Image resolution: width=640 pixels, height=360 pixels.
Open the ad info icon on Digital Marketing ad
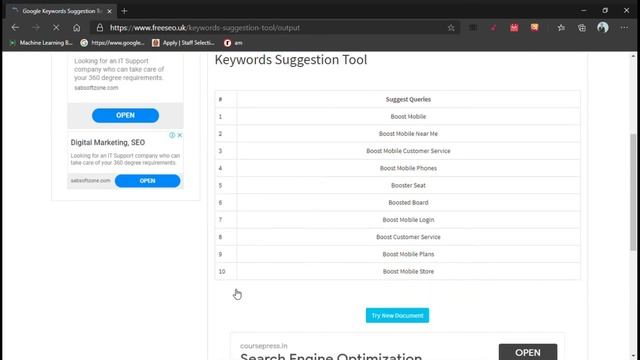172,135
